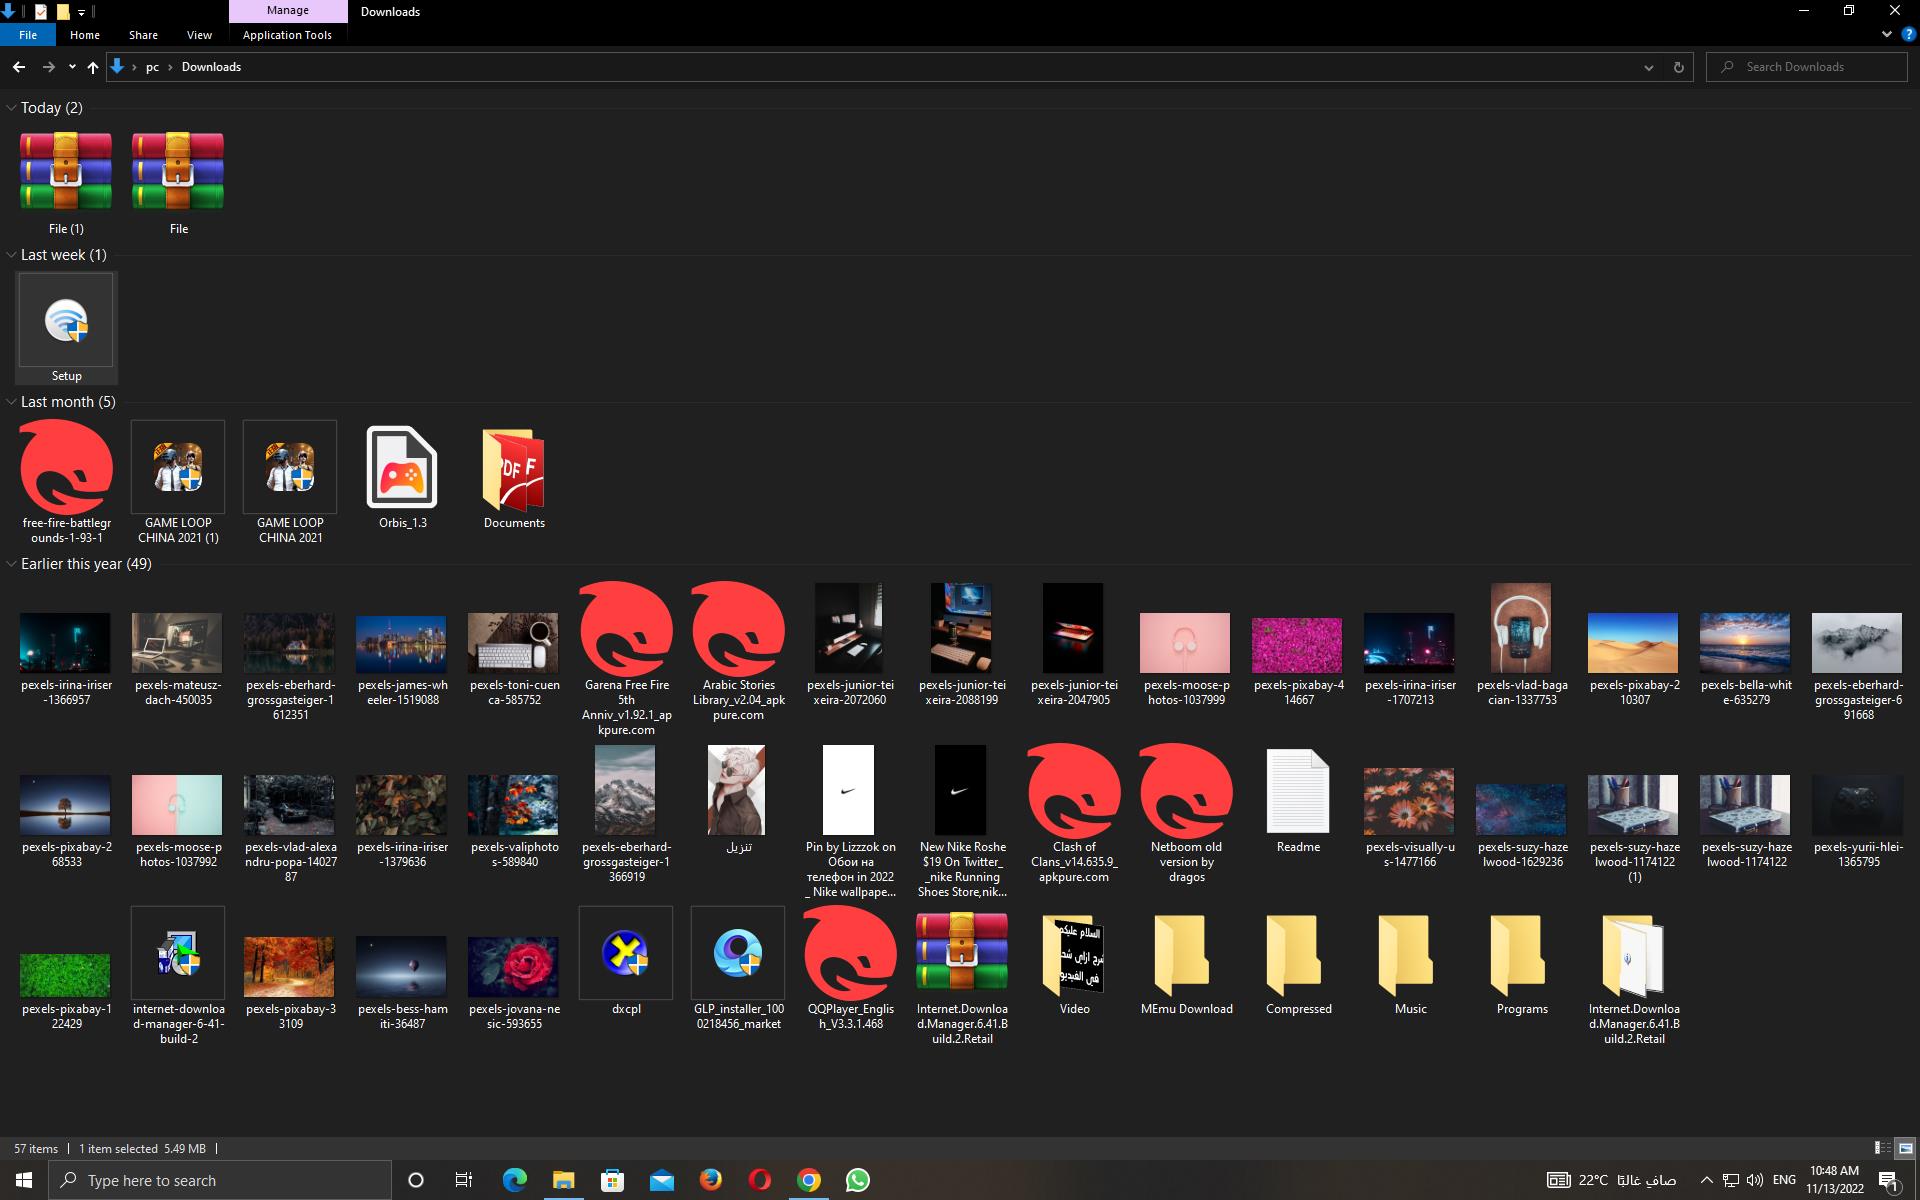Image resolution: width=1920 pixels, height=1200 pixels.
Task: Select the dxcpl application icon
Action: pos(626,953)
